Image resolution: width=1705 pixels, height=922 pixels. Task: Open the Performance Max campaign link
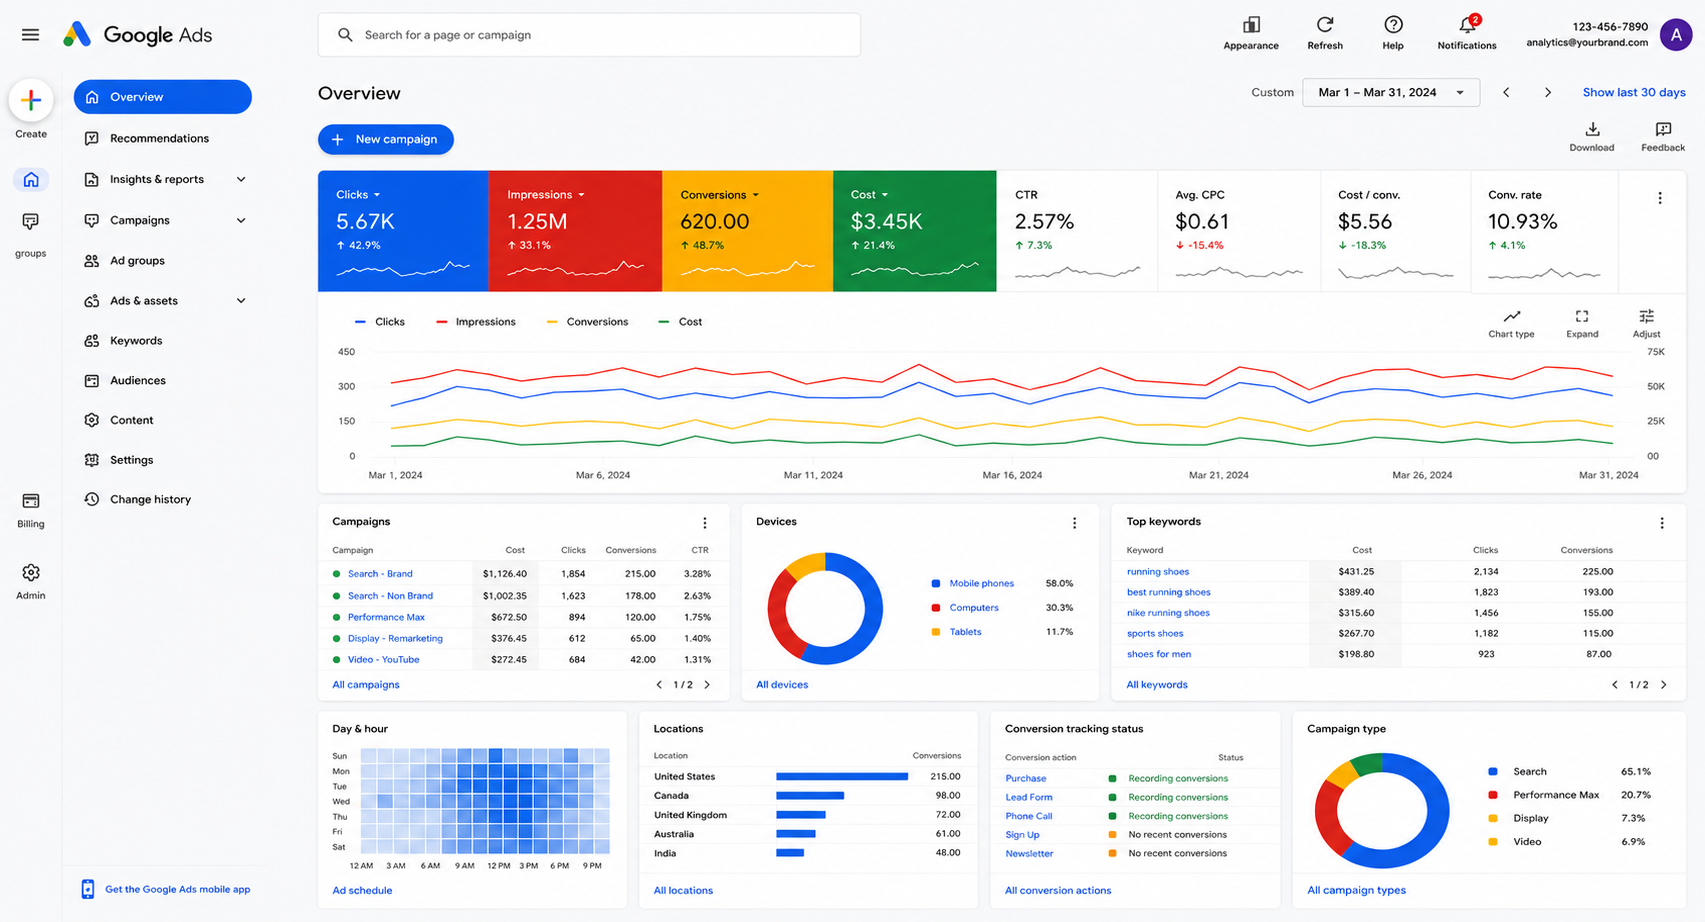[386, 617]
